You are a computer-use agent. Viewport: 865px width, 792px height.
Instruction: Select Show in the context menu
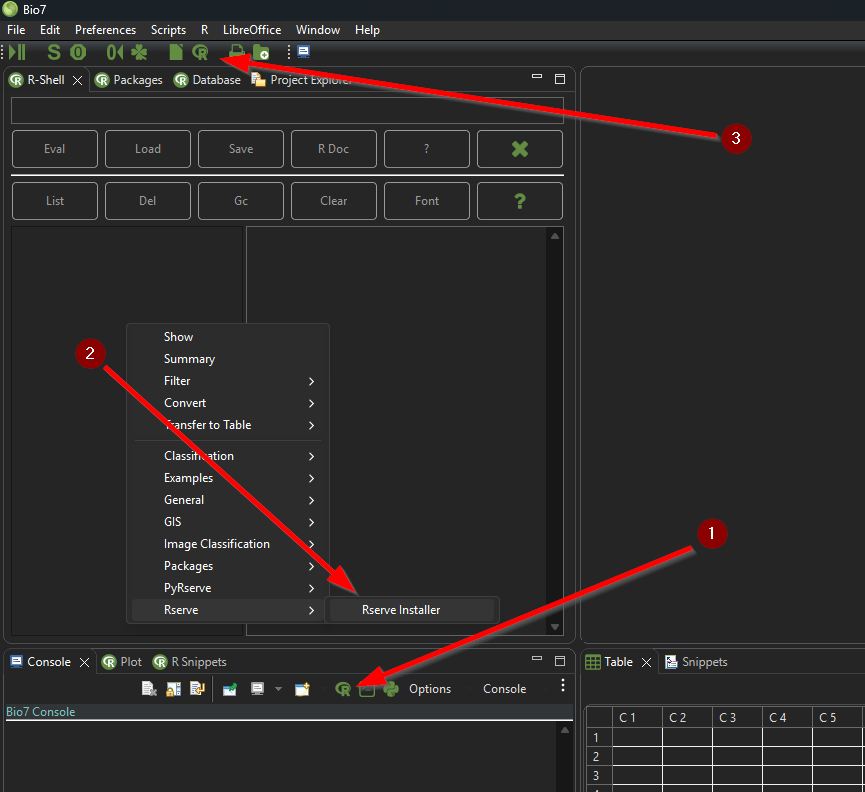227,337
